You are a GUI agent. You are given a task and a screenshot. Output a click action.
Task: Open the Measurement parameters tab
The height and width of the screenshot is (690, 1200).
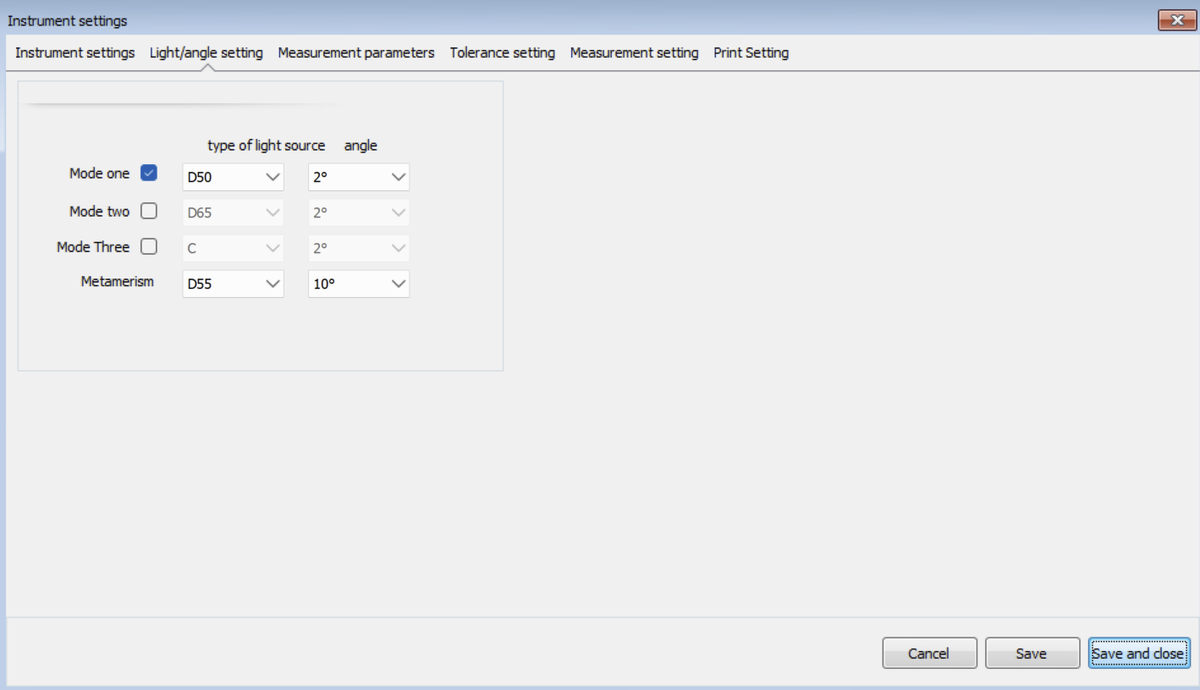coord(356,53)
